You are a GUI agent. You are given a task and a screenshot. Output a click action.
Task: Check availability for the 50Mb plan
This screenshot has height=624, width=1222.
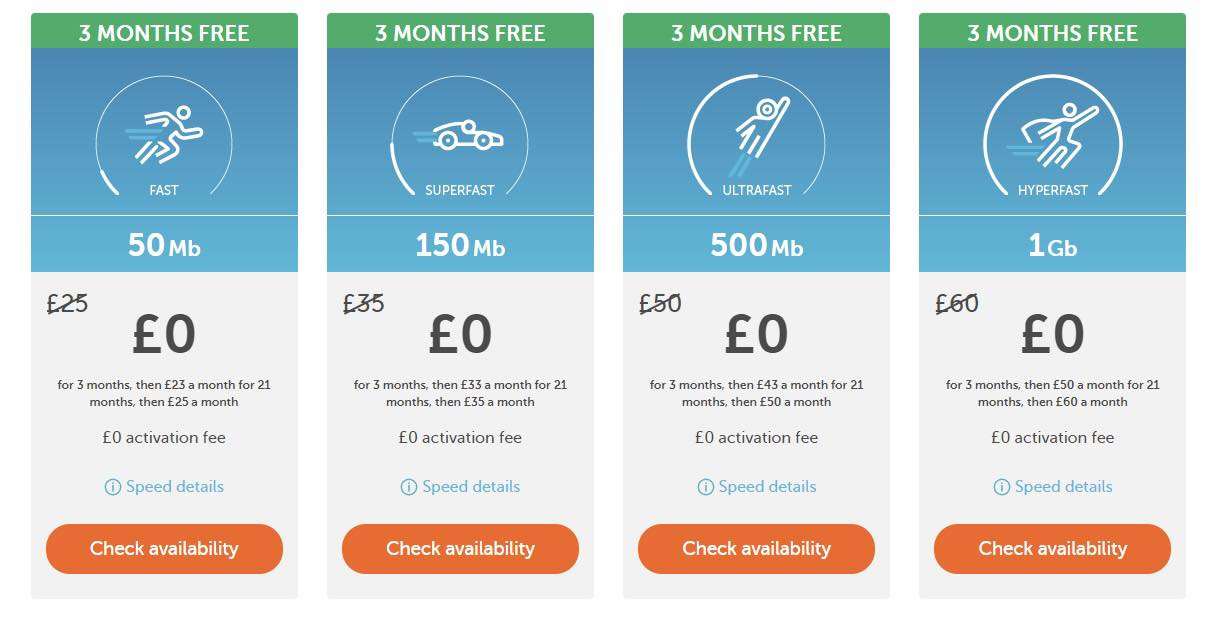click(x=164, y=549)
